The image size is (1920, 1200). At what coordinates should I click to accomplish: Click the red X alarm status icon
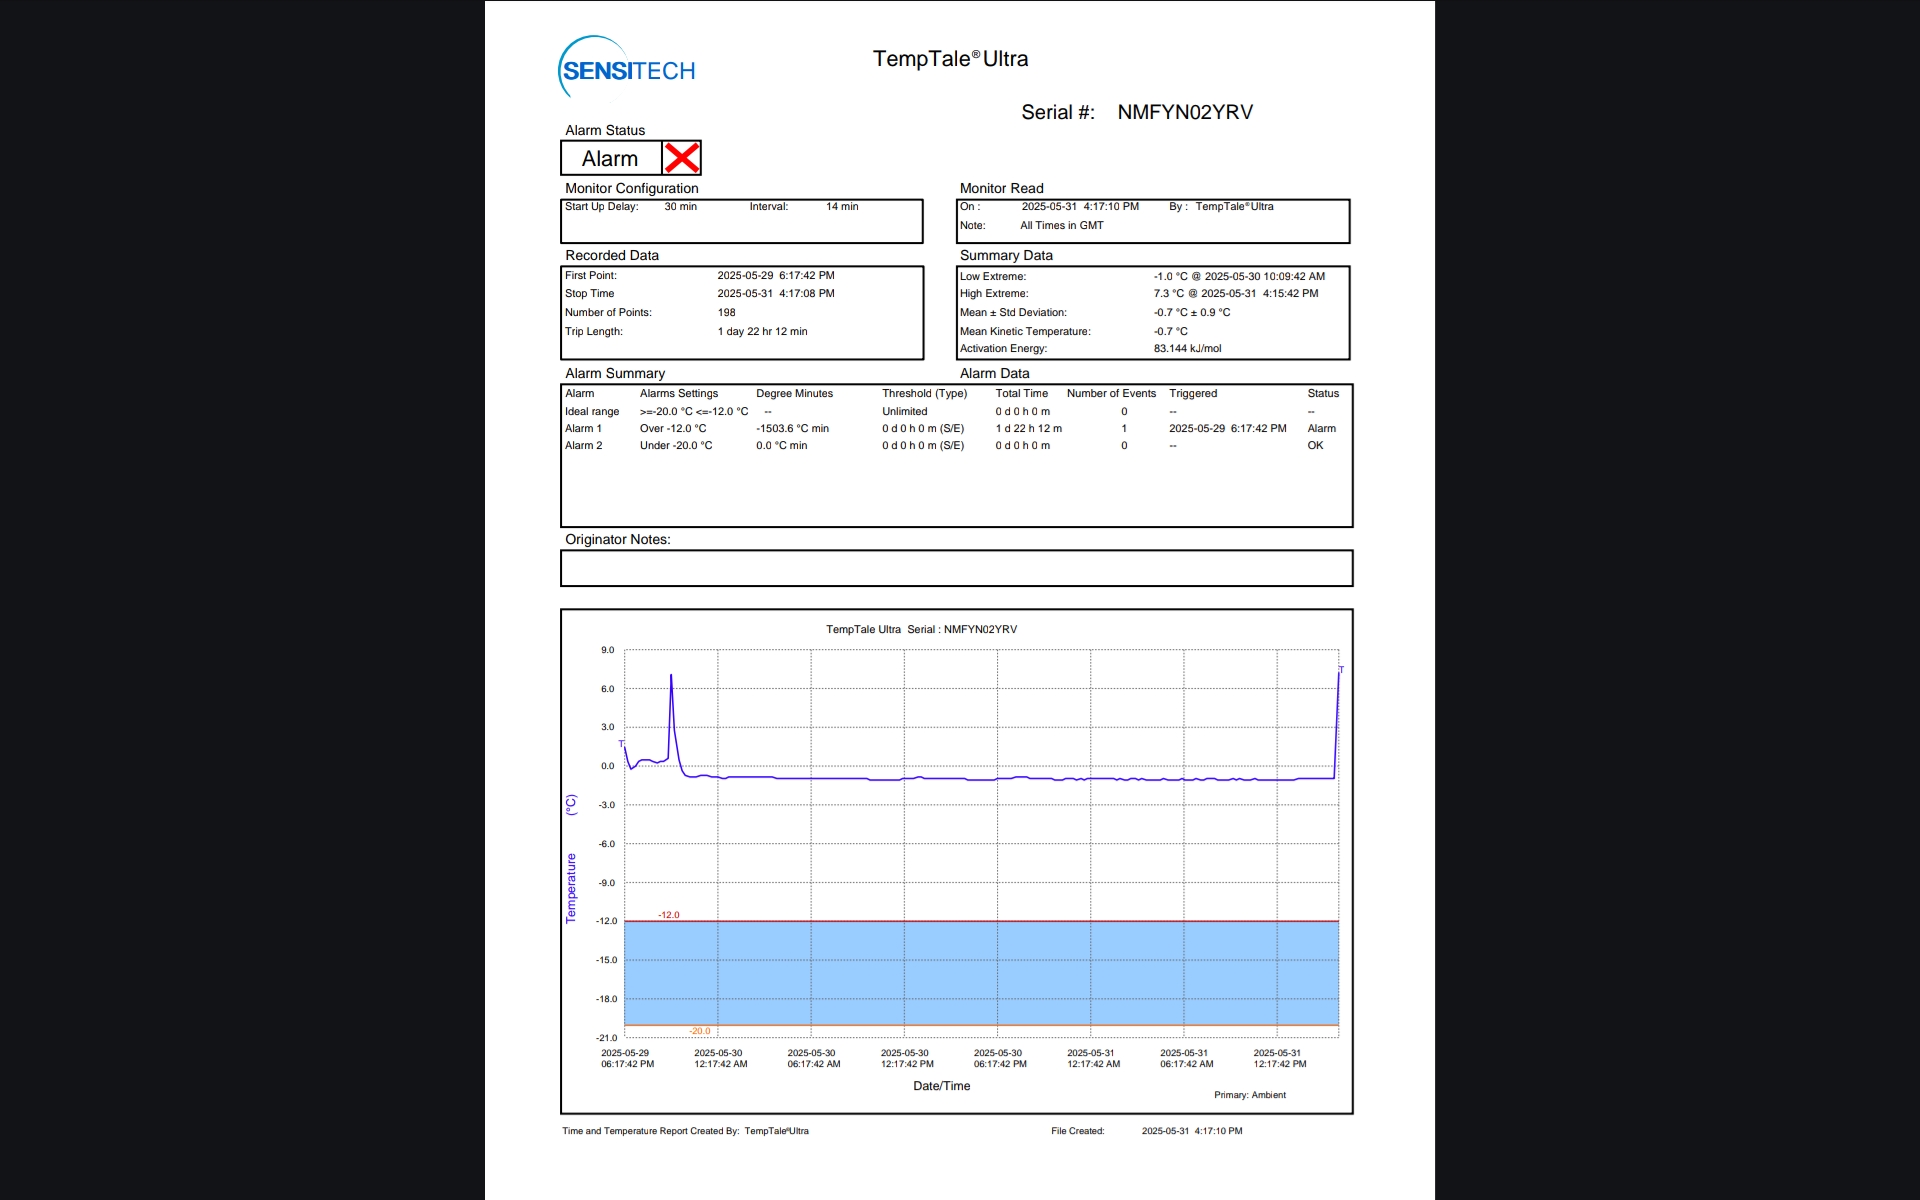(682, 158)
